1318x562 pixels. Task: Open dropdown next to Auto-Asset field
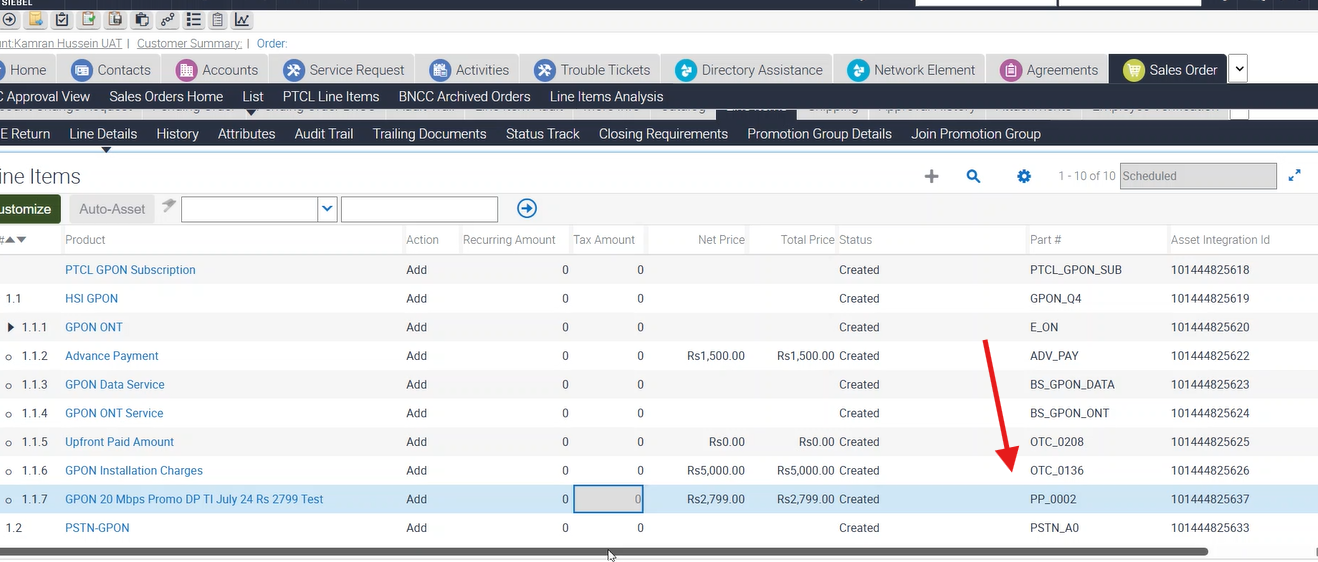pos(327,208)
